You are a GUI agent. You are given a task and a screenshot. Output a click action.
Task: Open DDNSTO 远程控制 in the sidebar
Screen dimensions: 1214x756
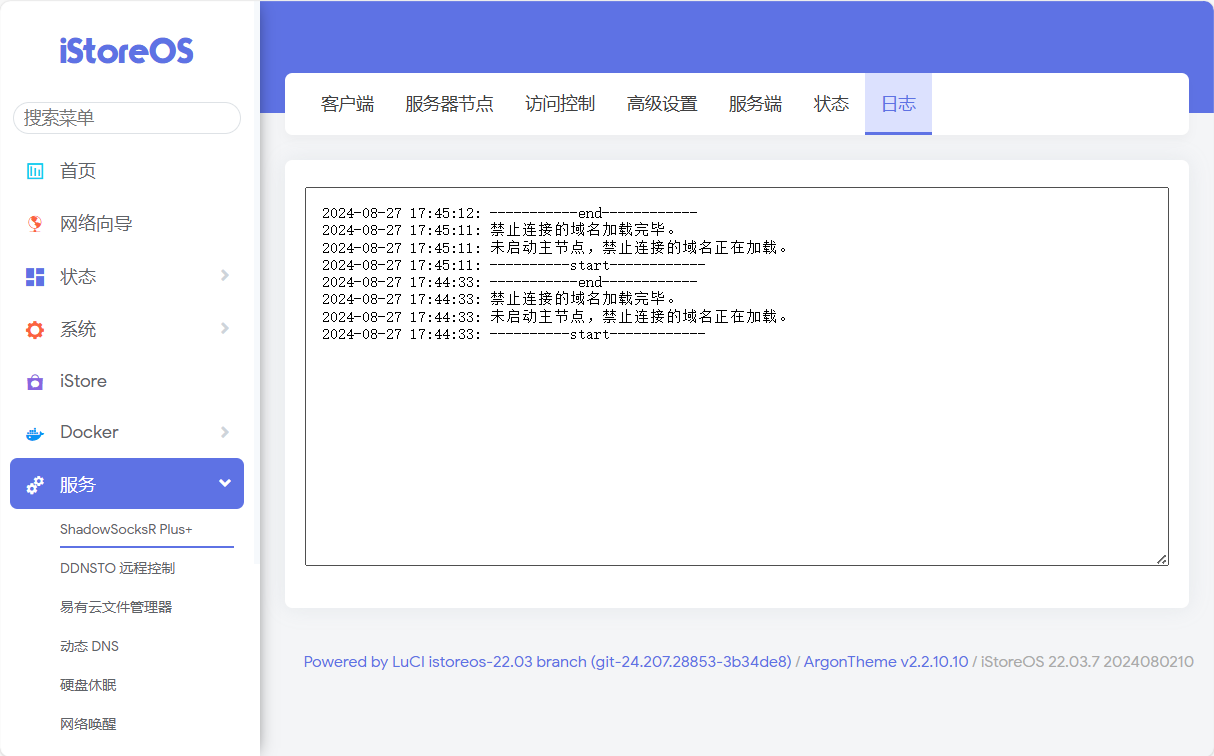(x=117, y=568)
